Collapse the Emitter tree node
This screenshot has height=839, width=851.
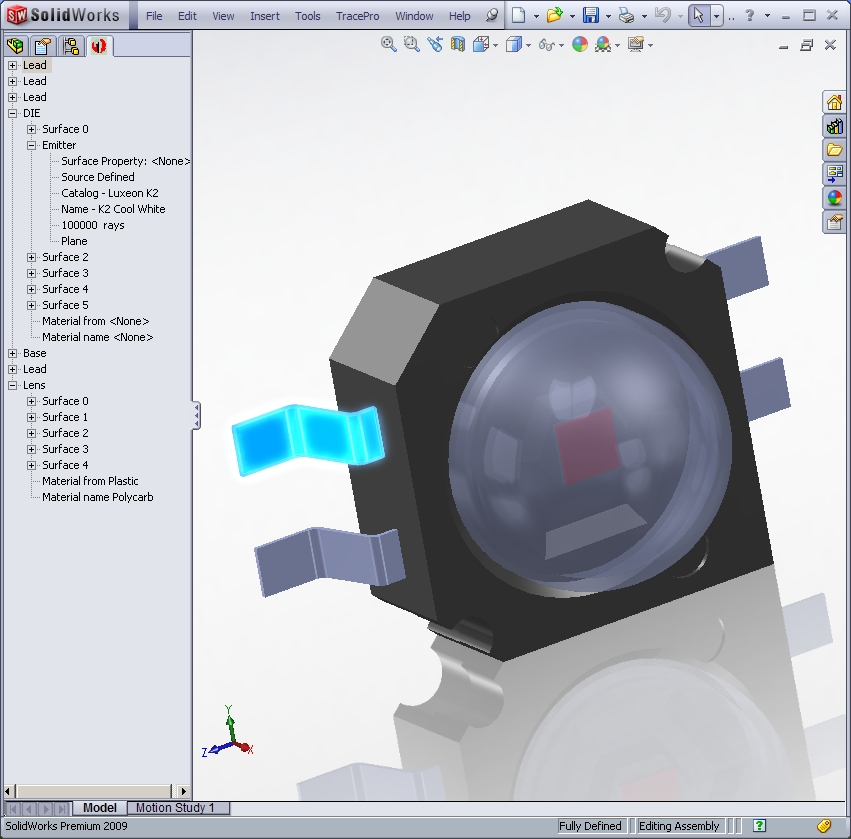click(32, 145)
